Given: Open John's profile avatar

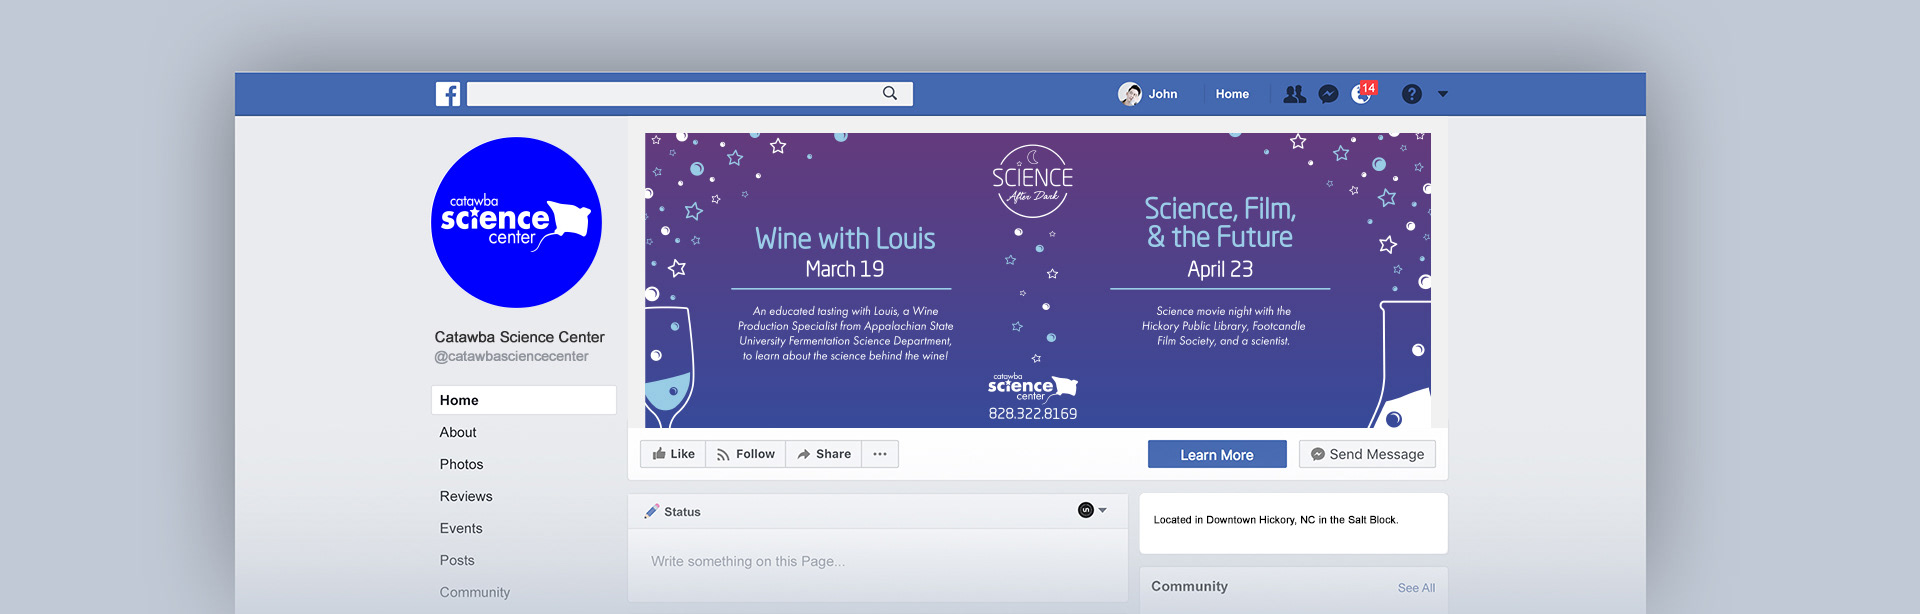Looking at the screenshot, I should point(1130,94).
